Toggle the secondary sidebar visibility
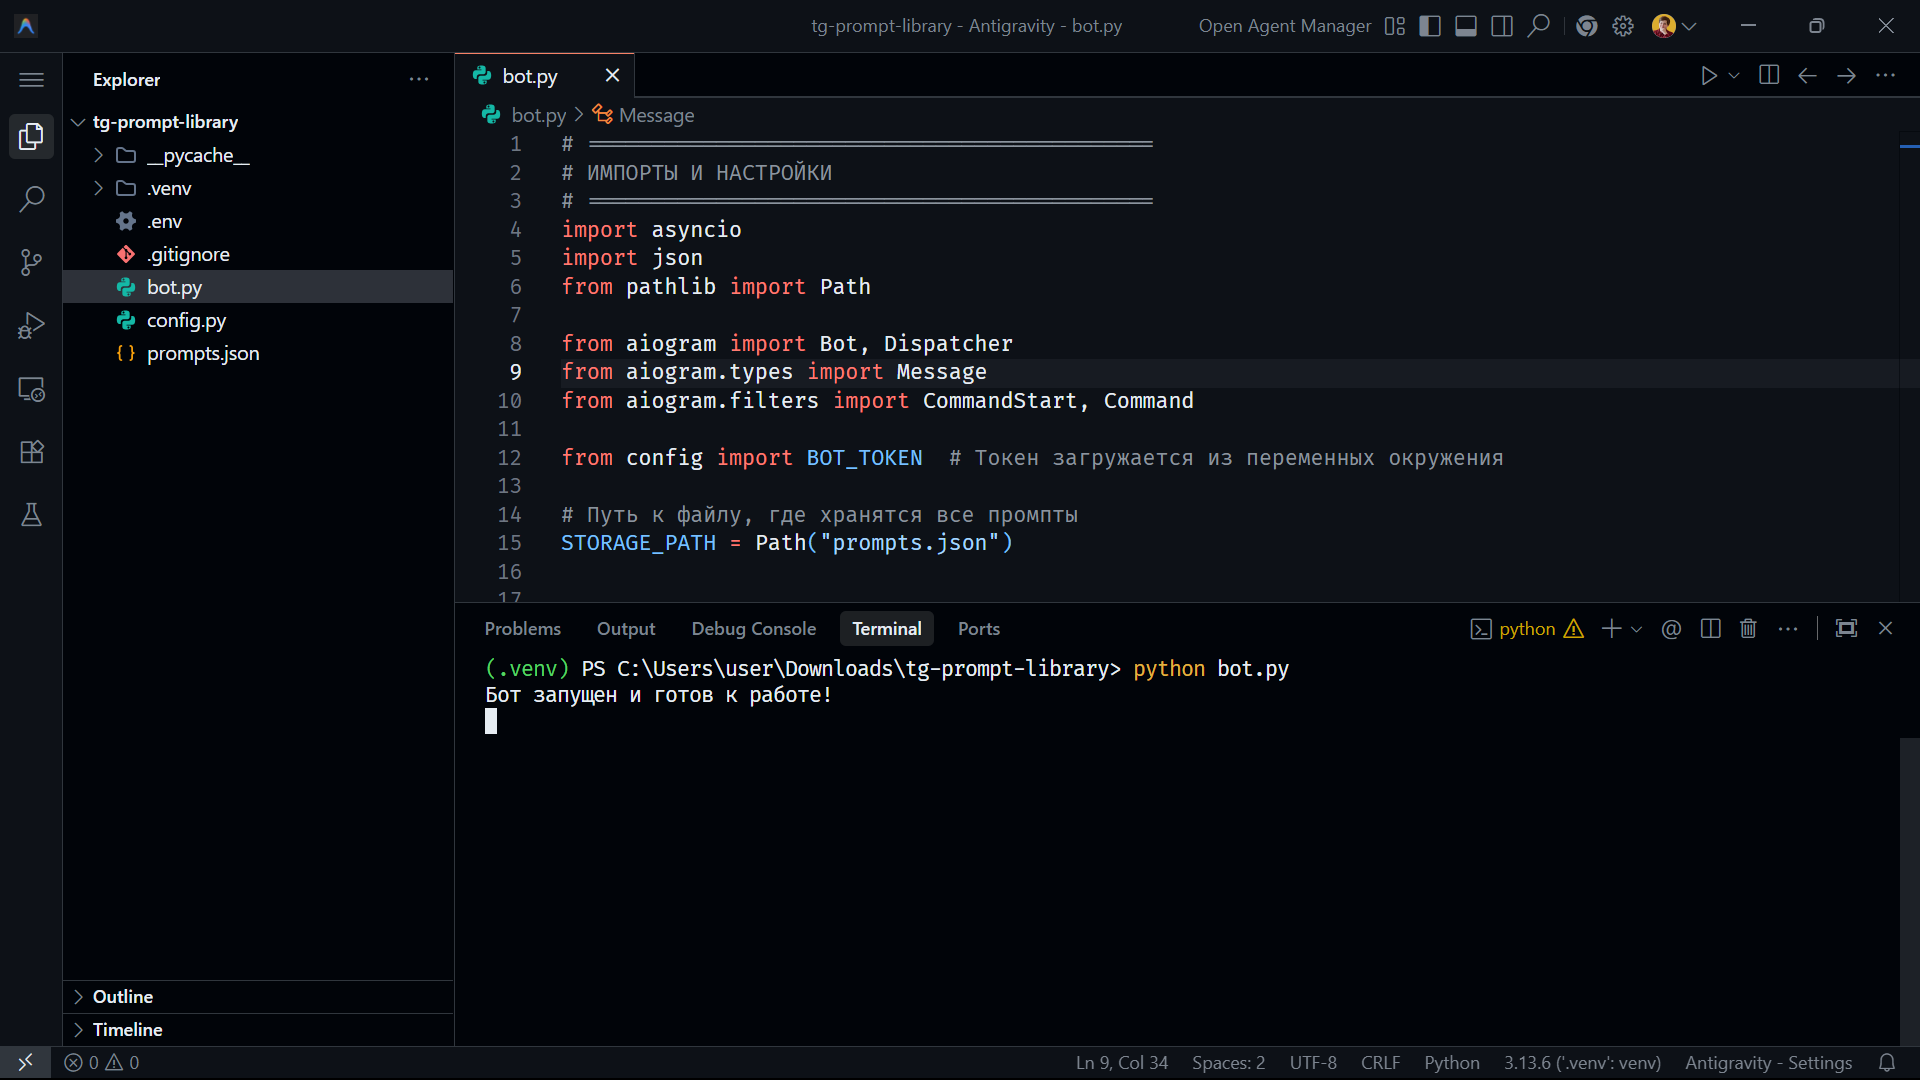Screen dimensions: 1920x1080 [1501, 26]
